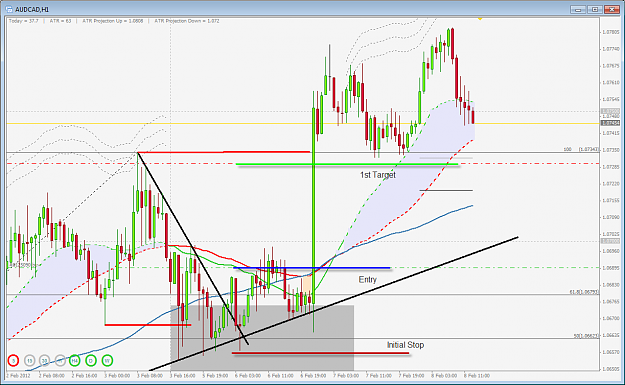The image size is (625, 385).
Task: Click the 'ATR Projection Up' readout
Action: coord(112,21)
